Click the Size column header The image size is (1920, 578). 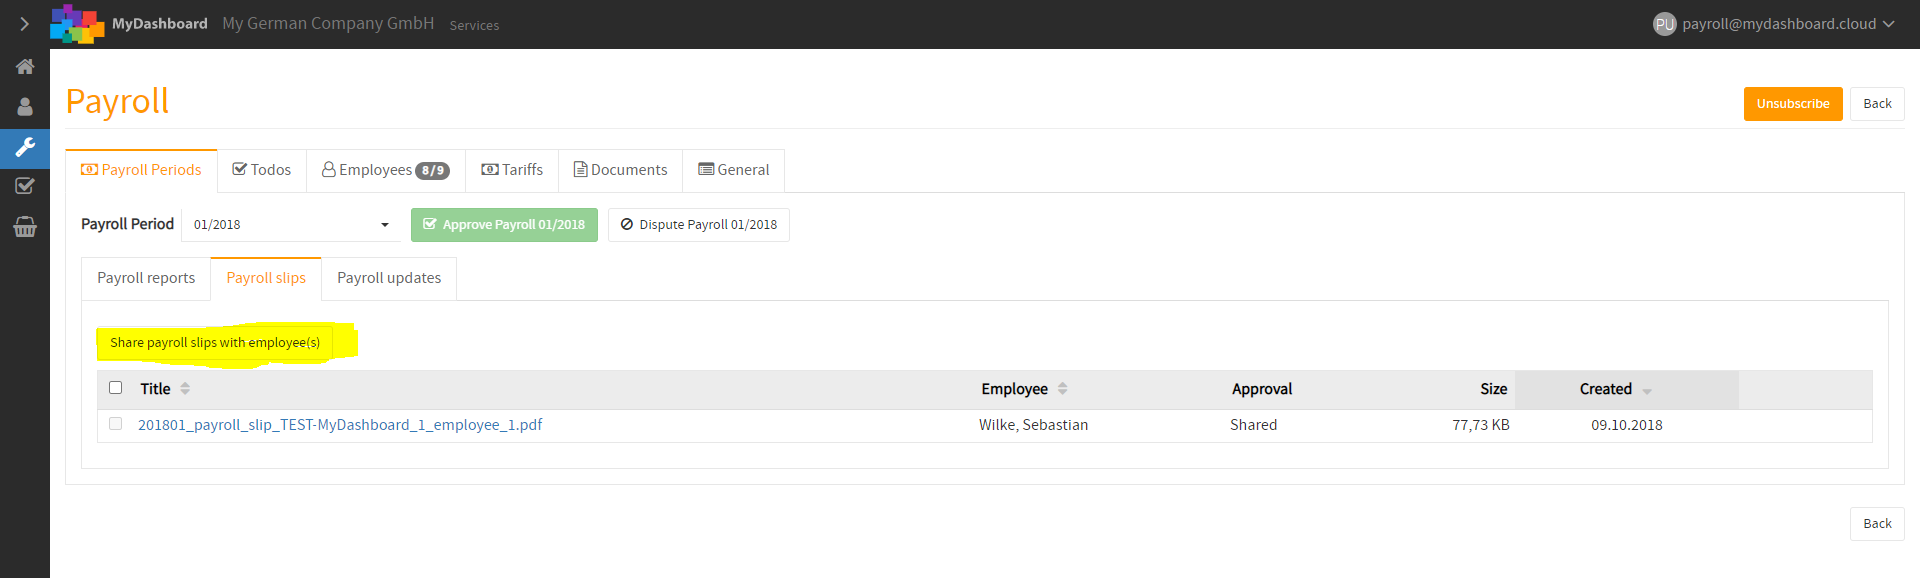[1494, 389]
